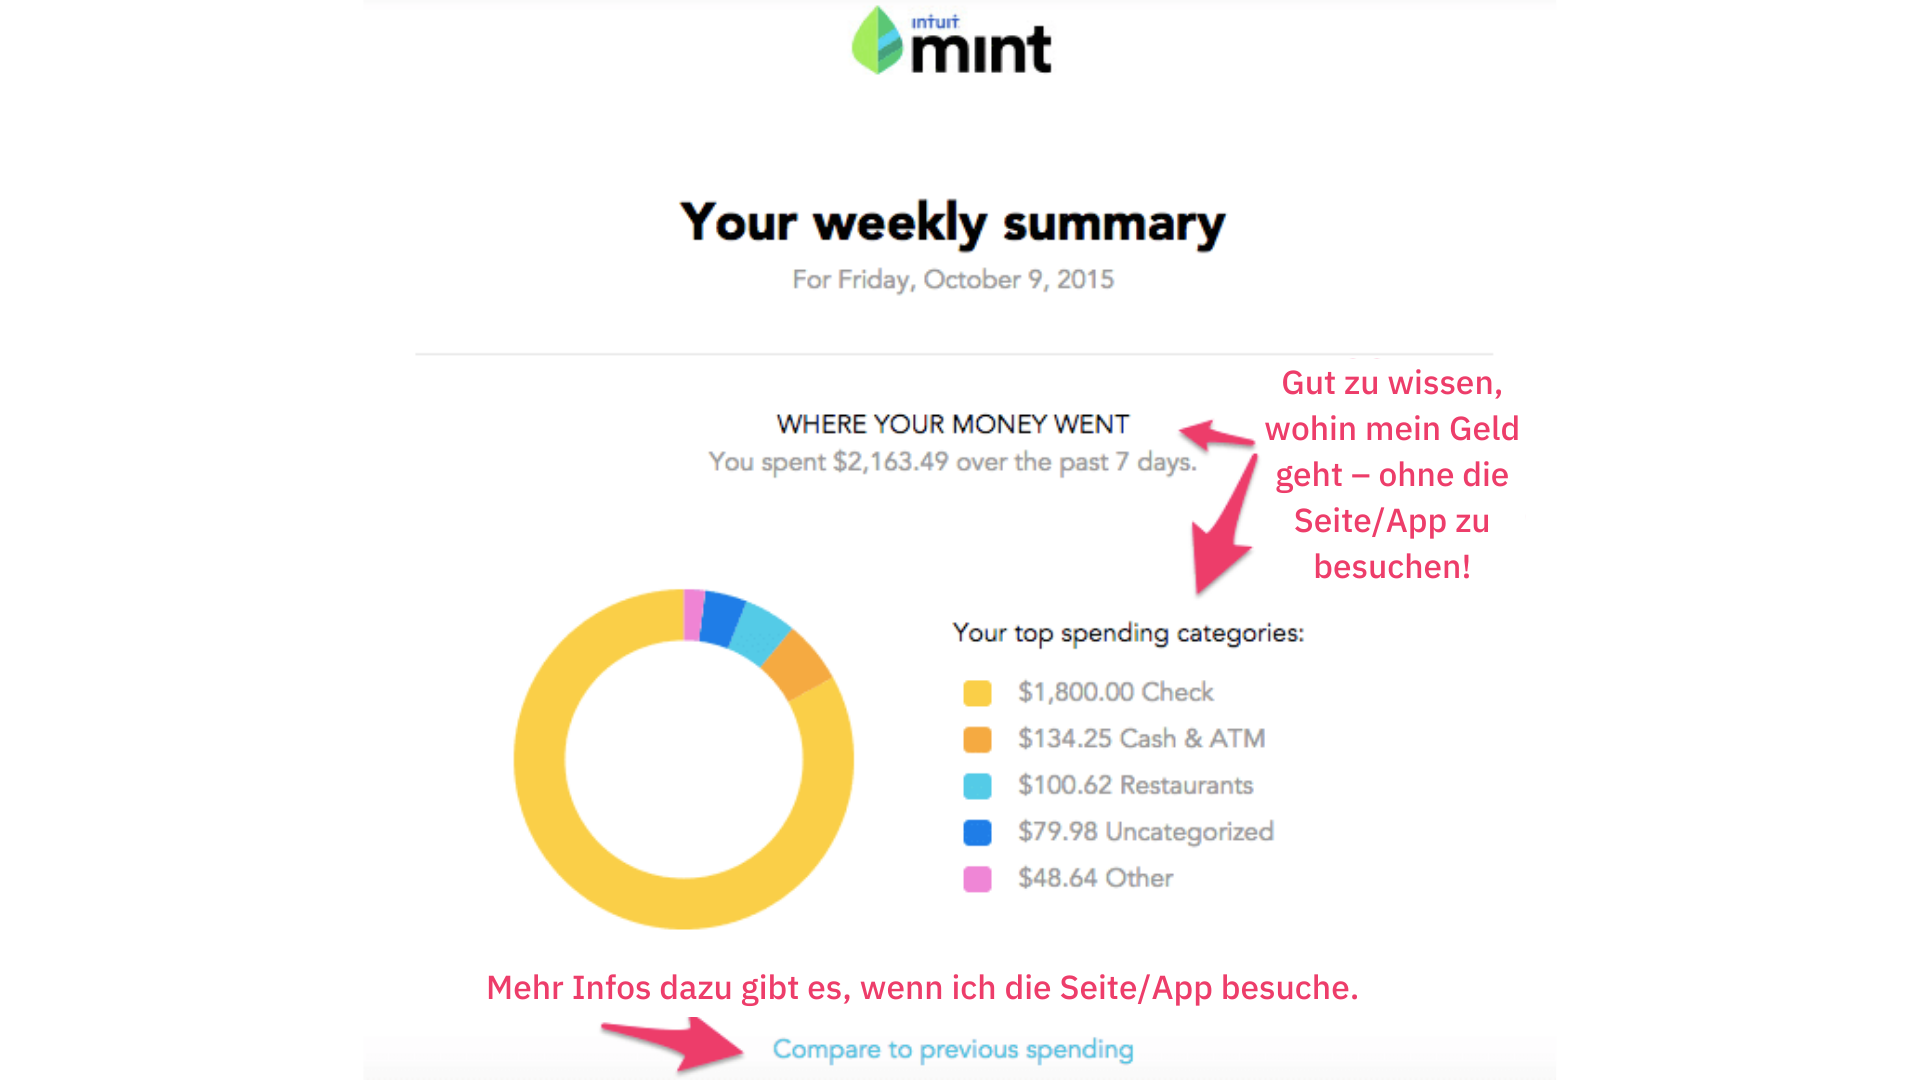Click the light blue Restaurants swatch
Screen dimensions: 1920x1080
[977, 786]
